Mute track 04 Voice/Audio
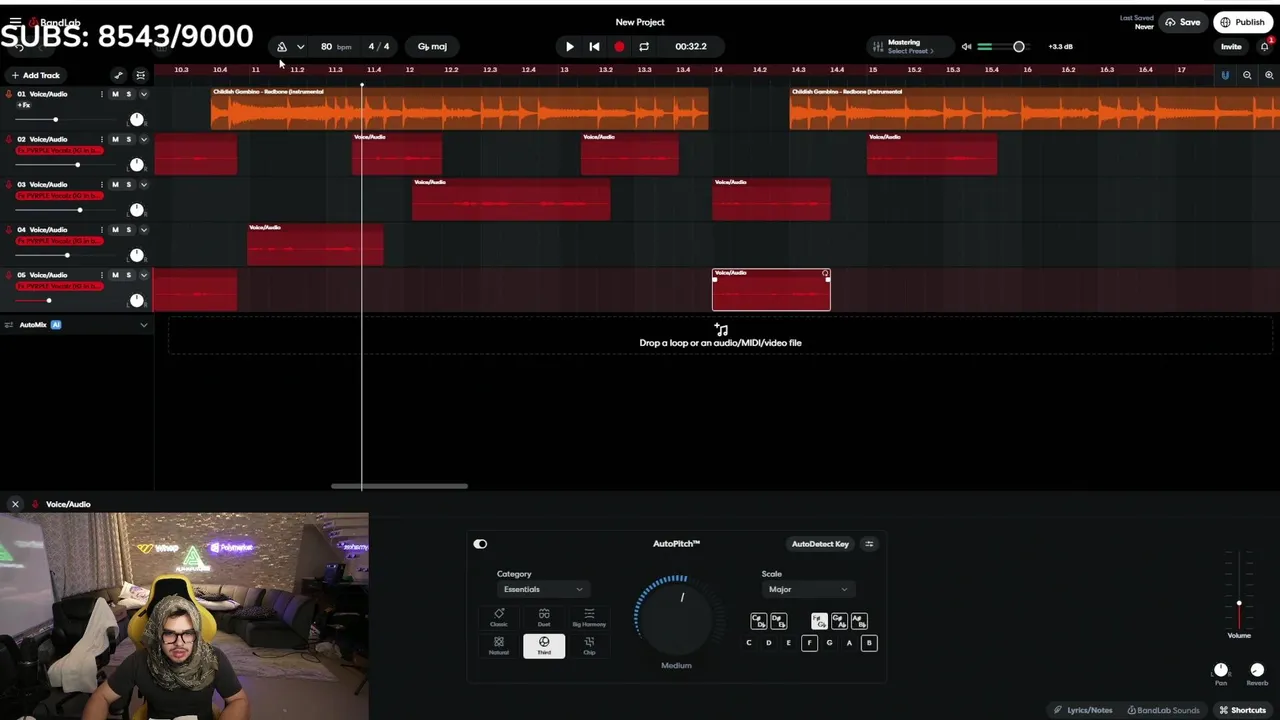1280x720 pixels. pos(115,229)
